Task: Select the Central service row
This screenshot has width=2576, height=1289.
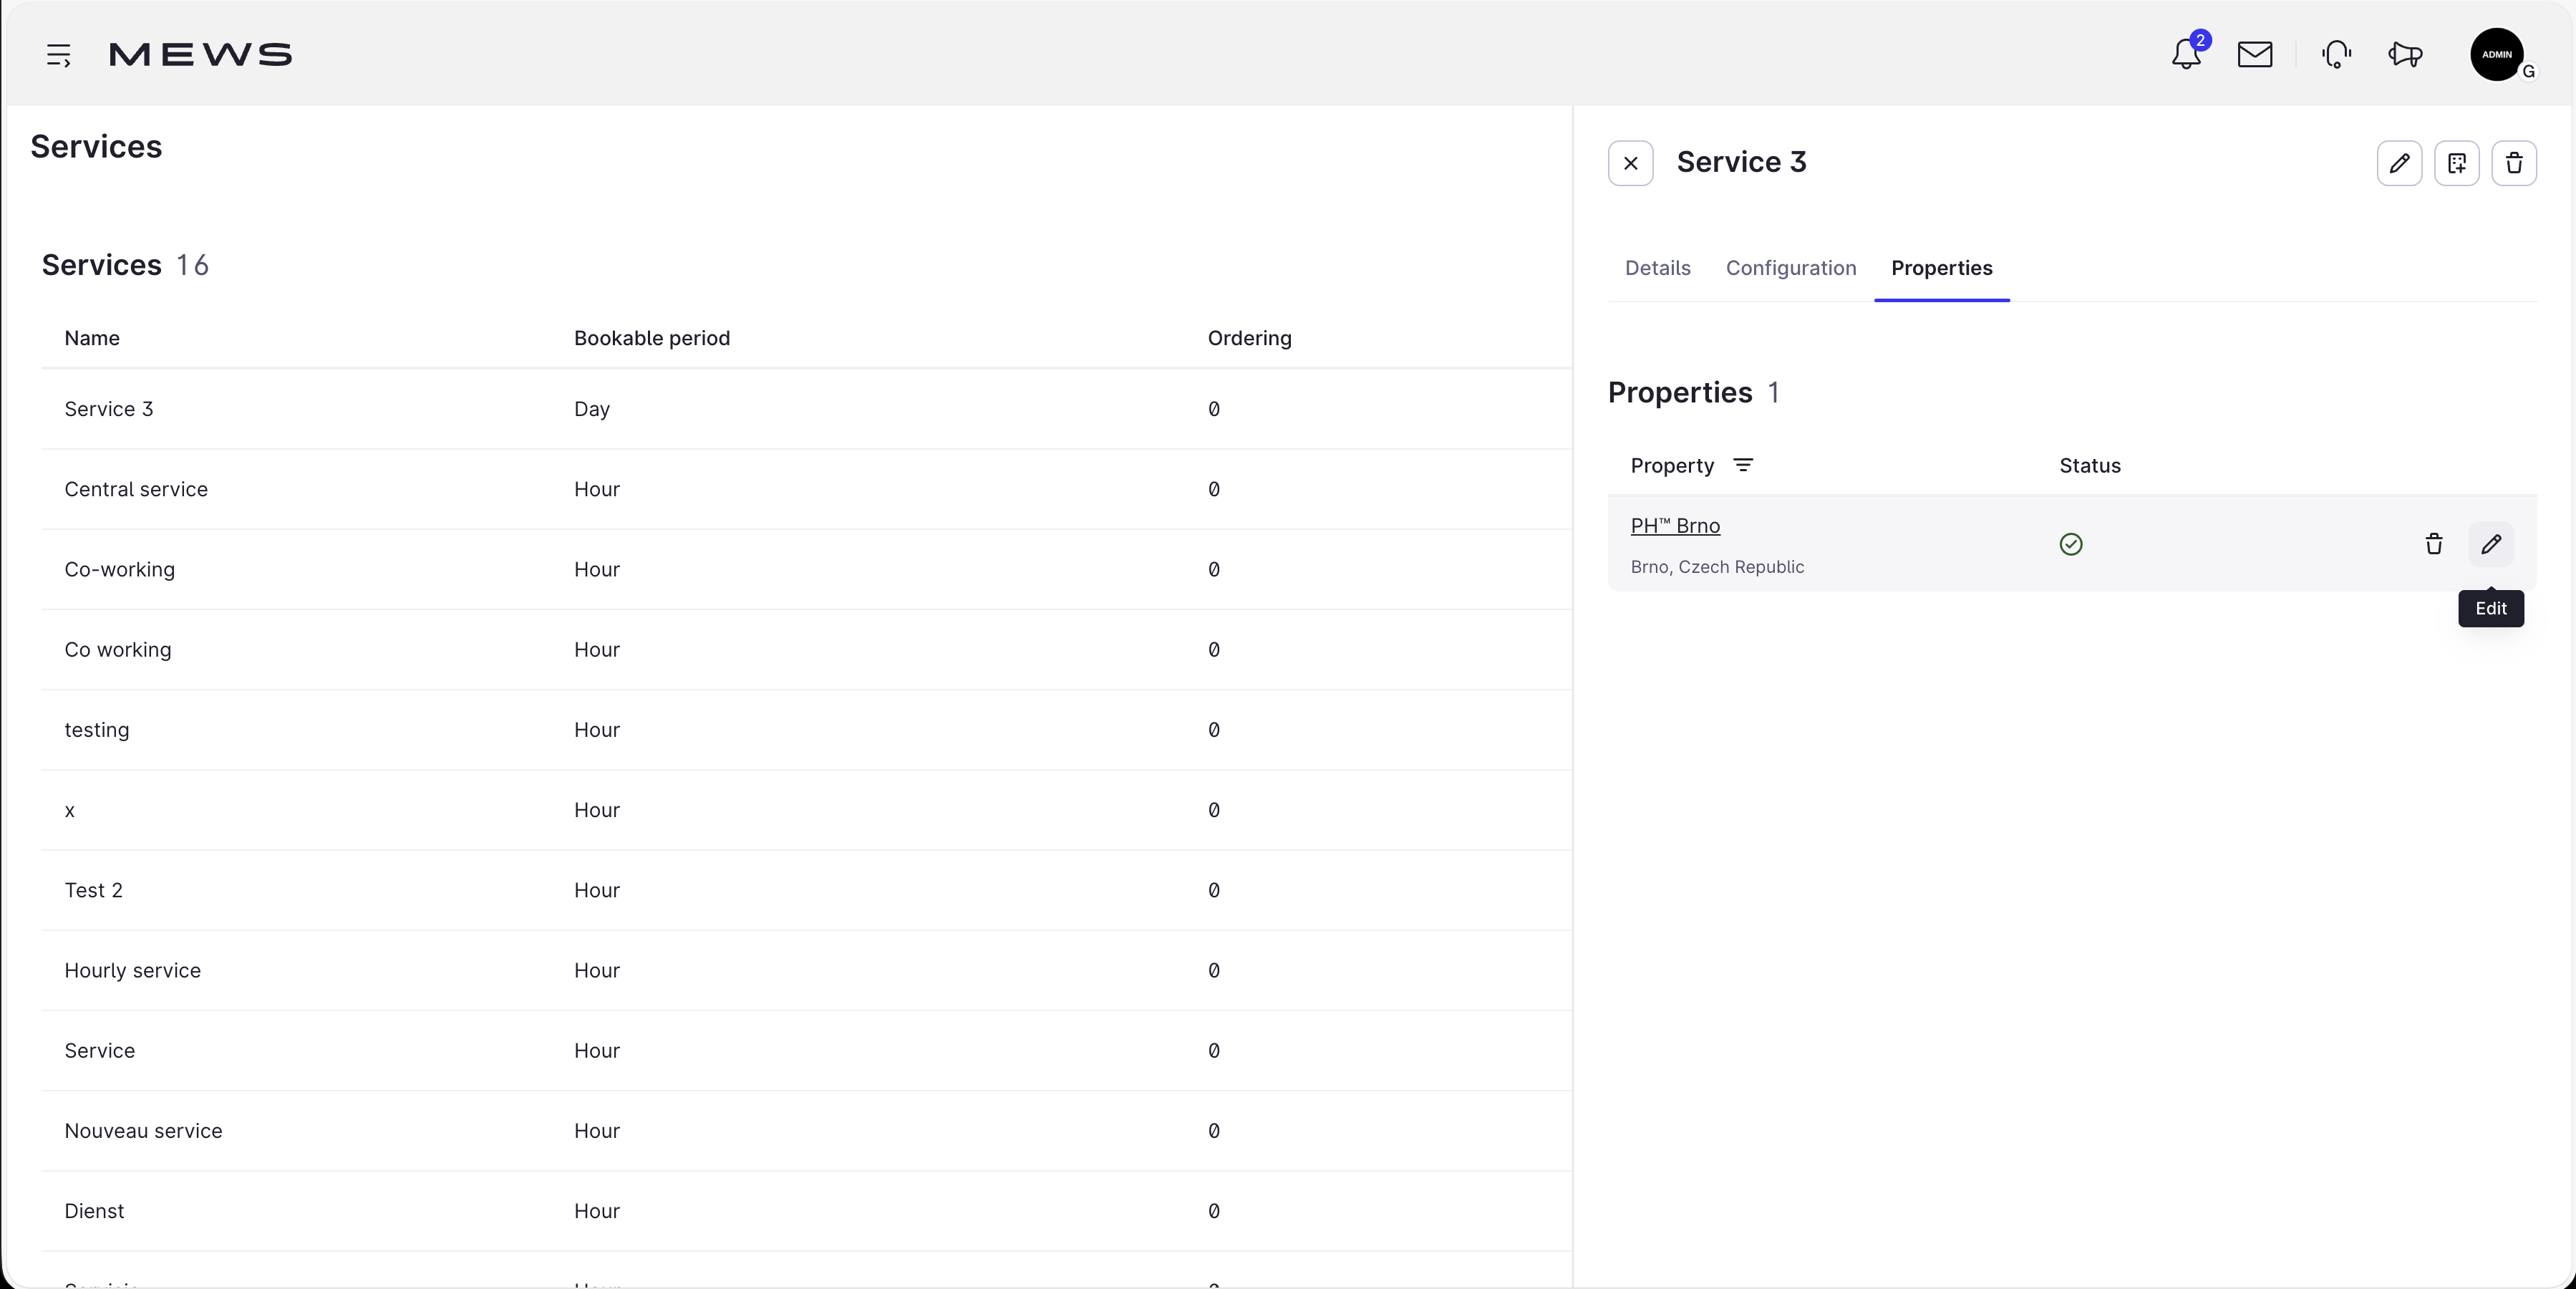Action: click(806, 489)
